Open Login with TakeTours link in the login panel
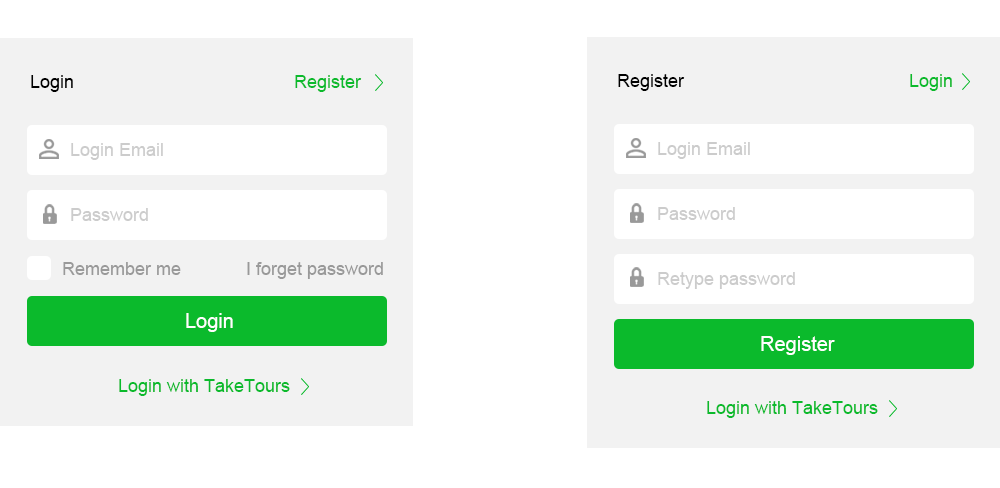Screen dimensions: 1000x488 [204, 387]
